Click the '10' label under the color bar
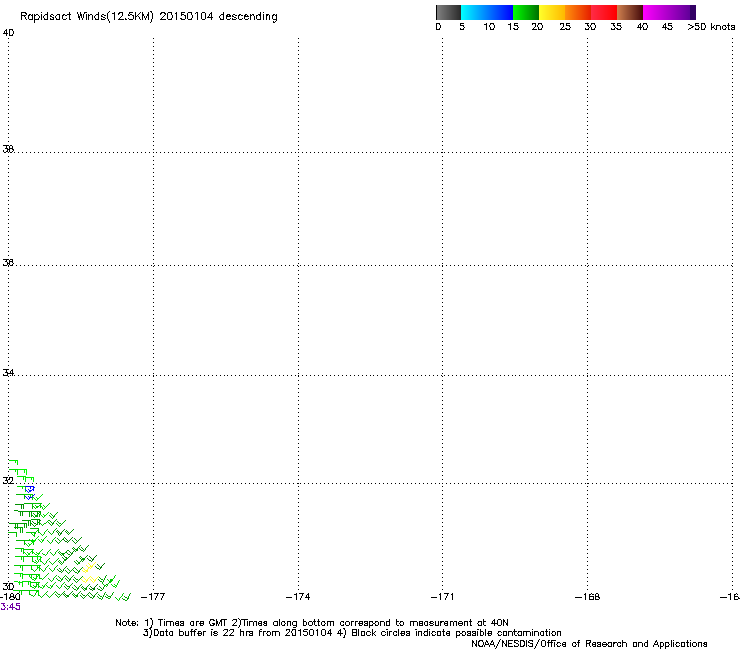This screenshot has height=650, width=740. (x=489, y=27)
